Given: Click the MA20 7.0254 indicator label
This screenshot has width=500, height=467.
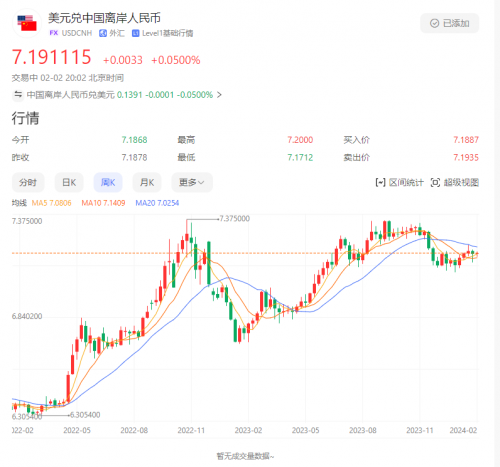Looking at the screenshot, I should coord(157,203).
